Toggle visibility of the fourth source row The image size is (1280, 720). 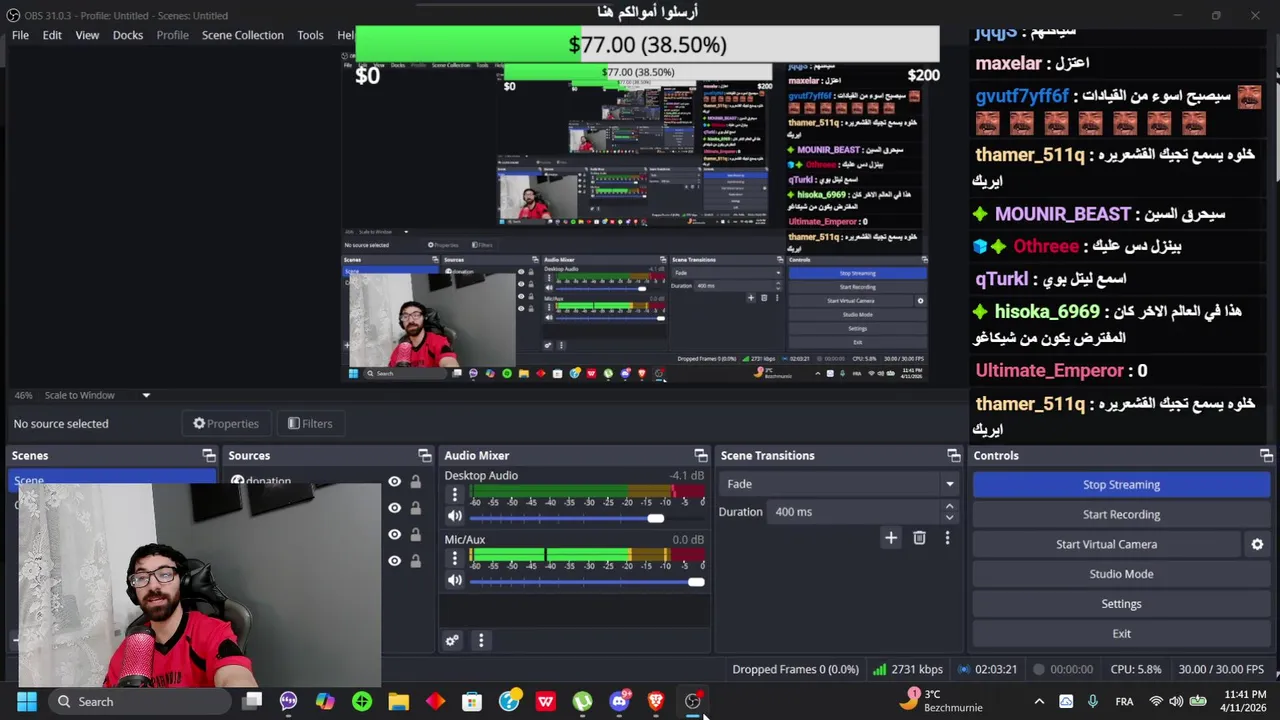pos(394,560)
